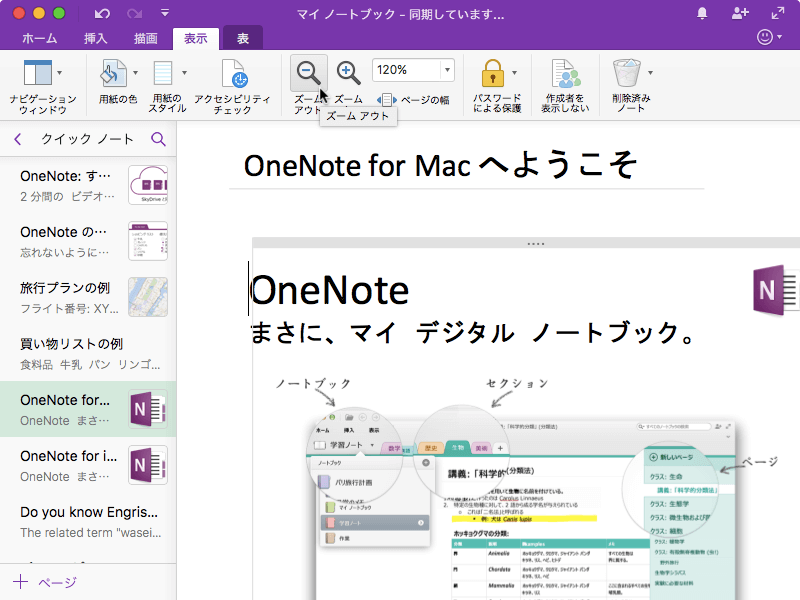Click the share notebook person icon

pyautogui.click(x=740, y=14)
